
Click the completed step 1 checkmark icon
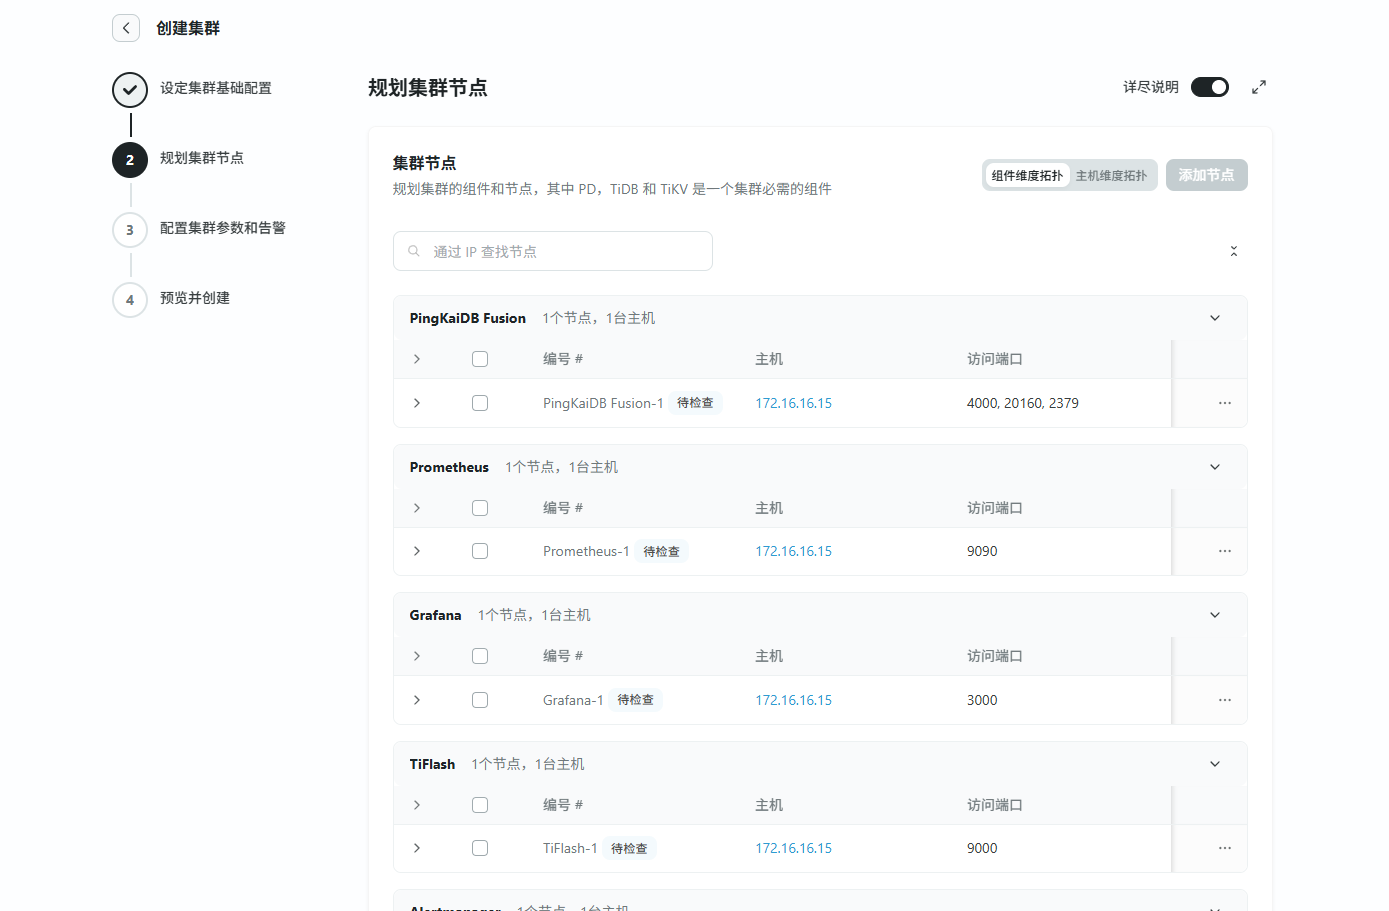[x=130, y=89]
